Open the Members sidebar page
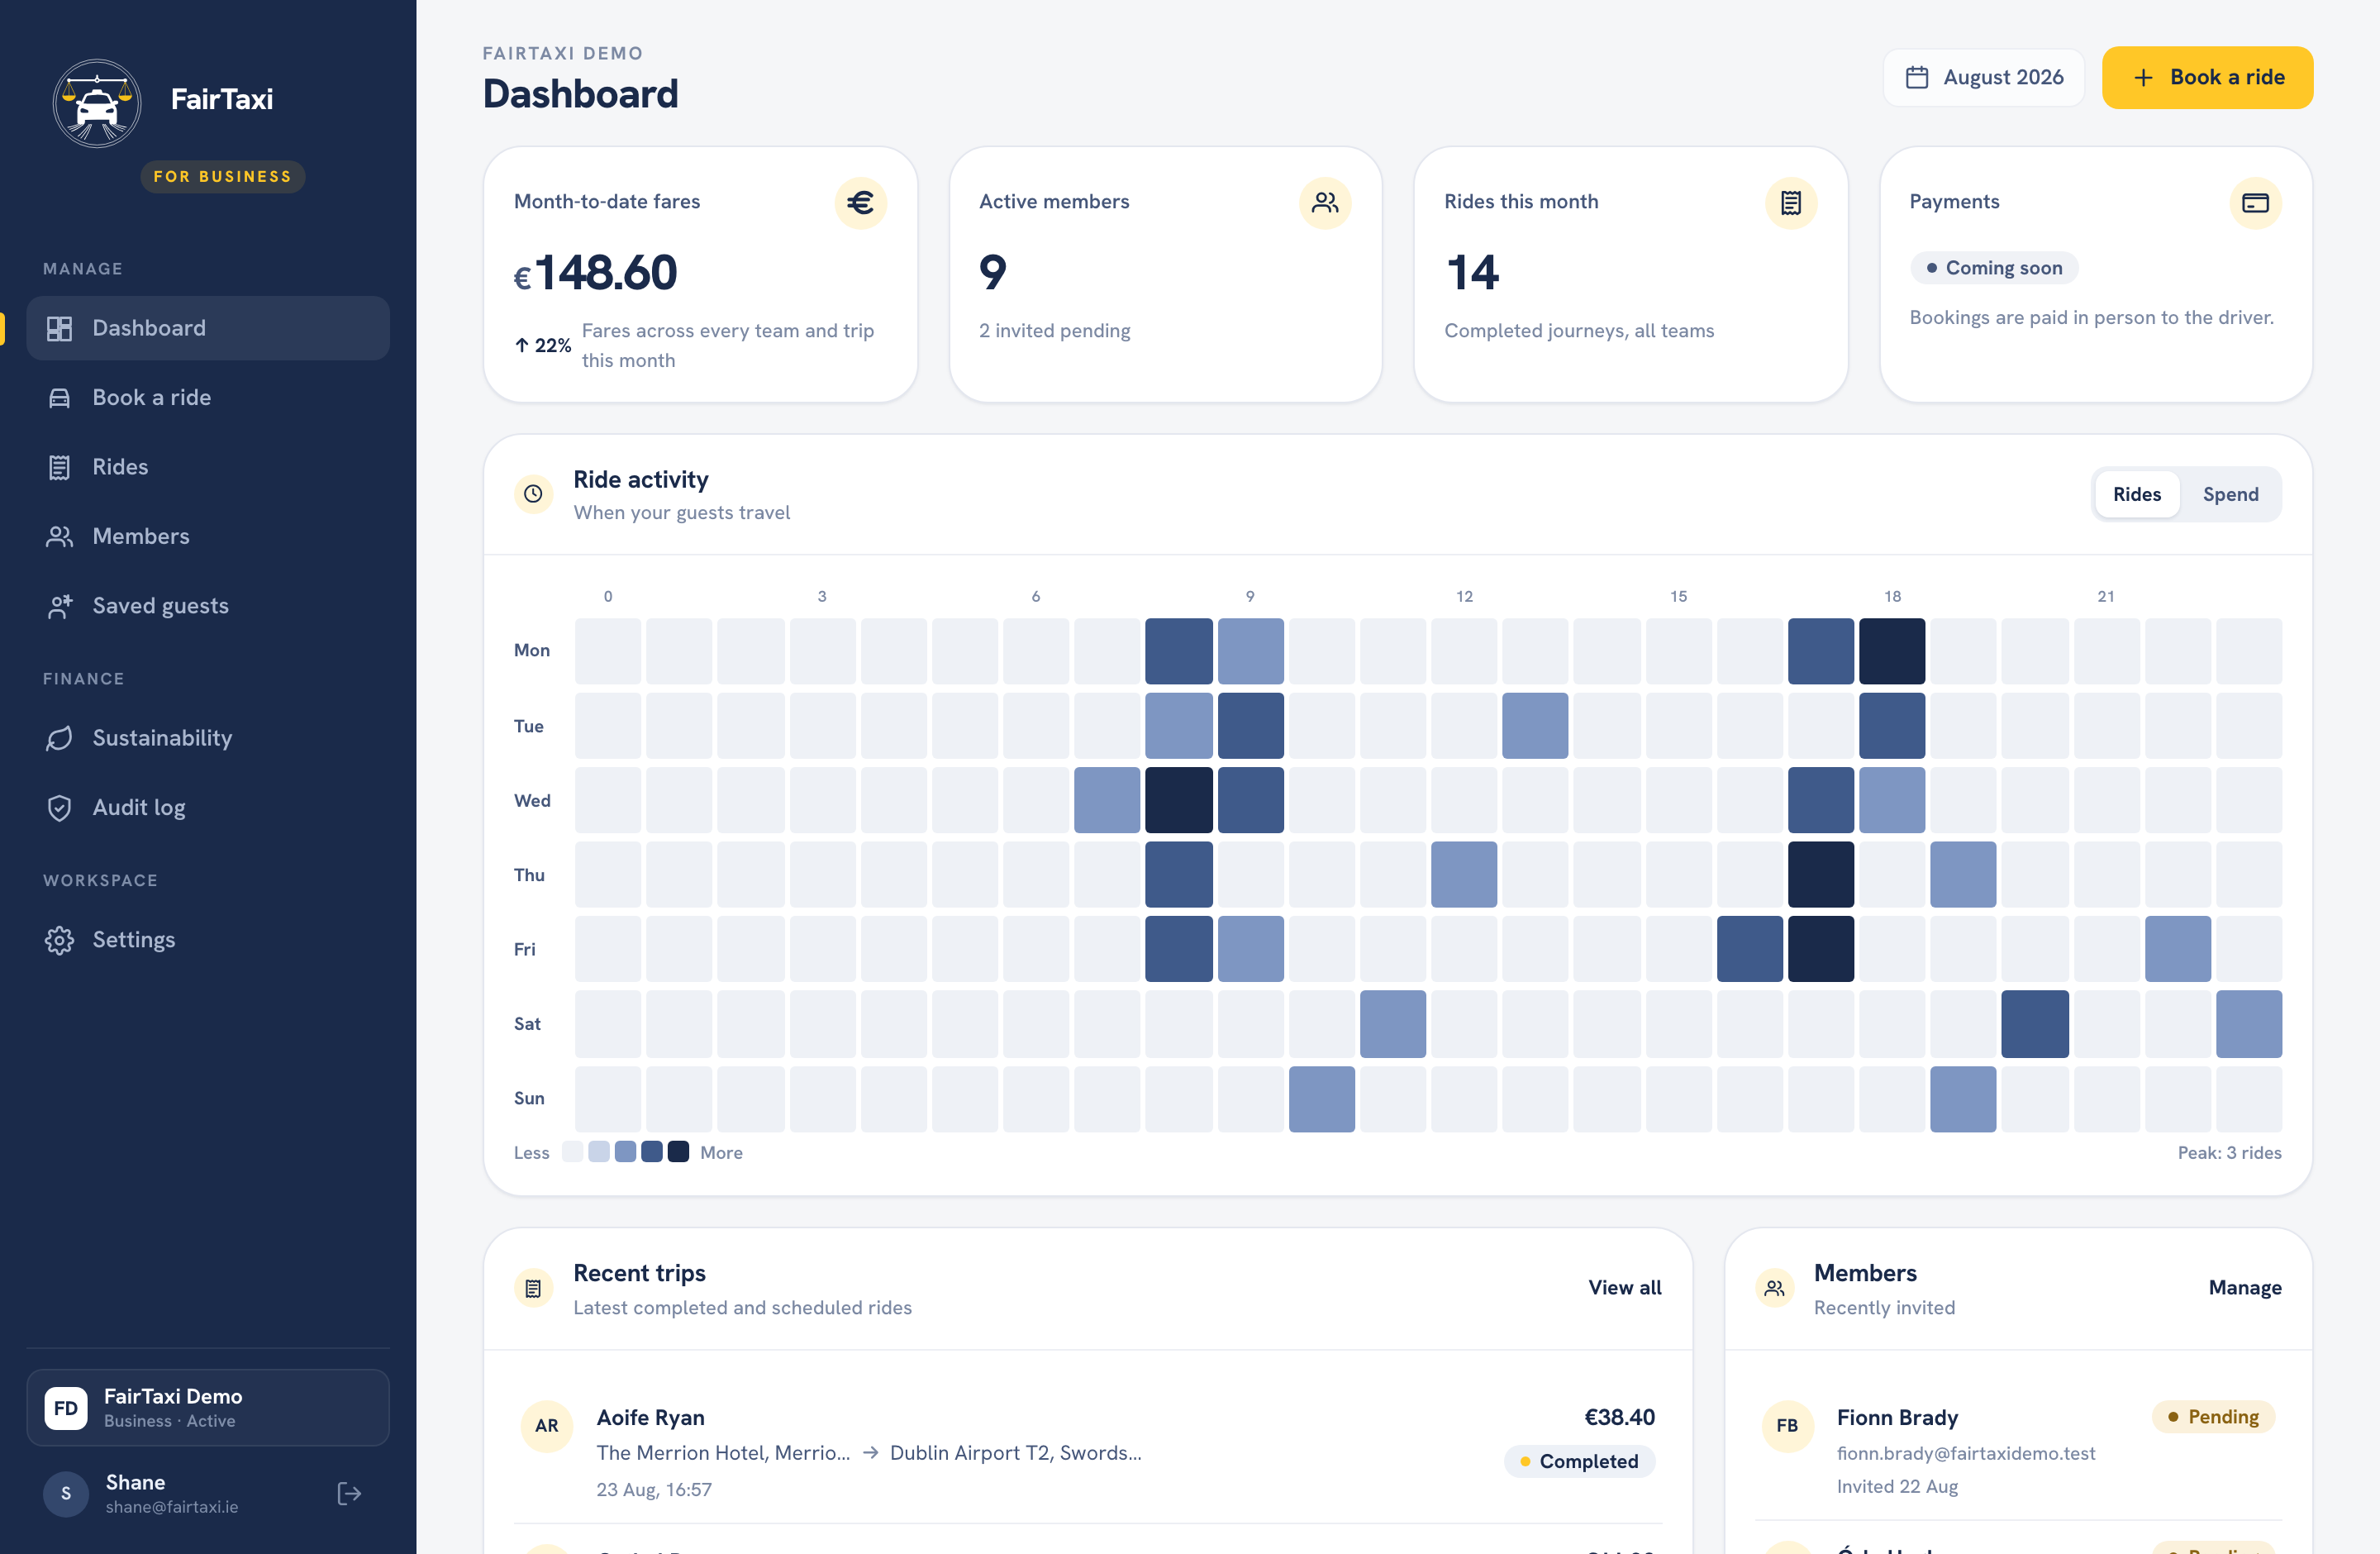 click(208, 536)
